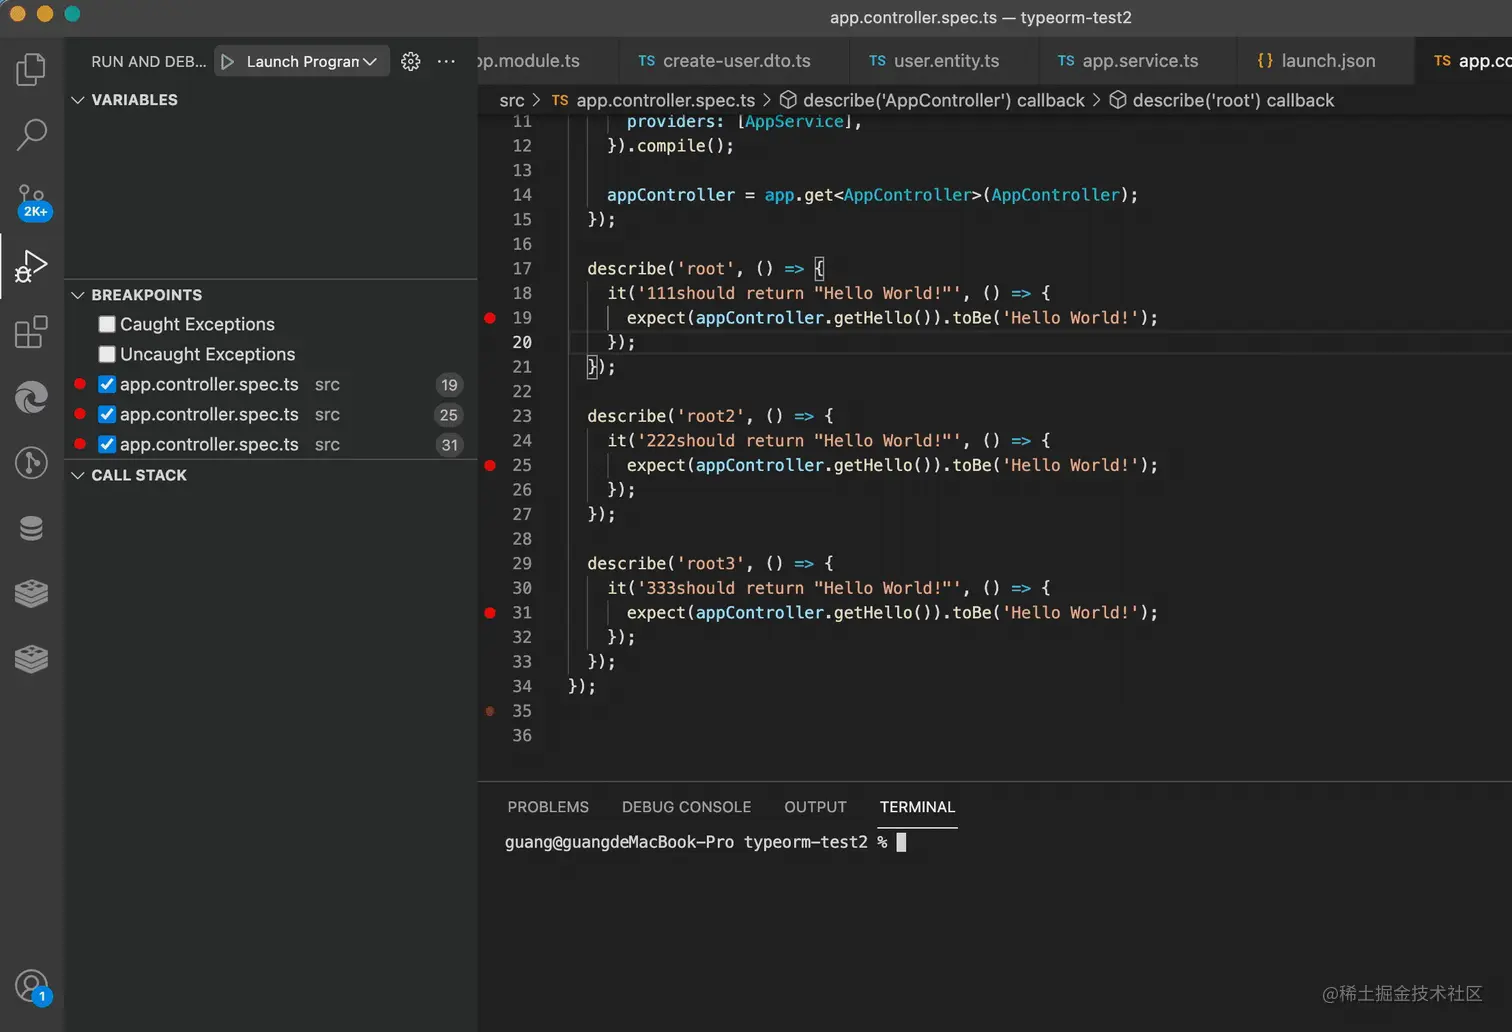Enable the Caught Exceptions checkbox
The height and width of the screenshot is (1032, 1512).
[x=107, y=324]
